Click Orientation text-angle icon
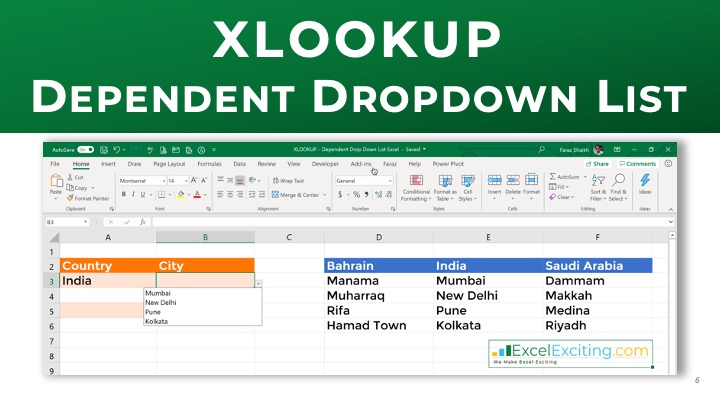 (253, 180)
